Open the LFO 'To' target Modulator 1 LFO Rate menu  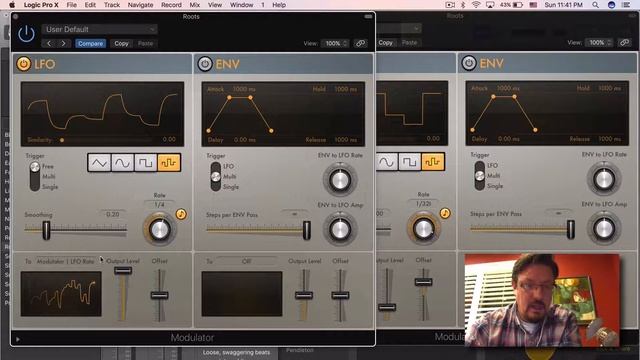[x=65, y=261]
